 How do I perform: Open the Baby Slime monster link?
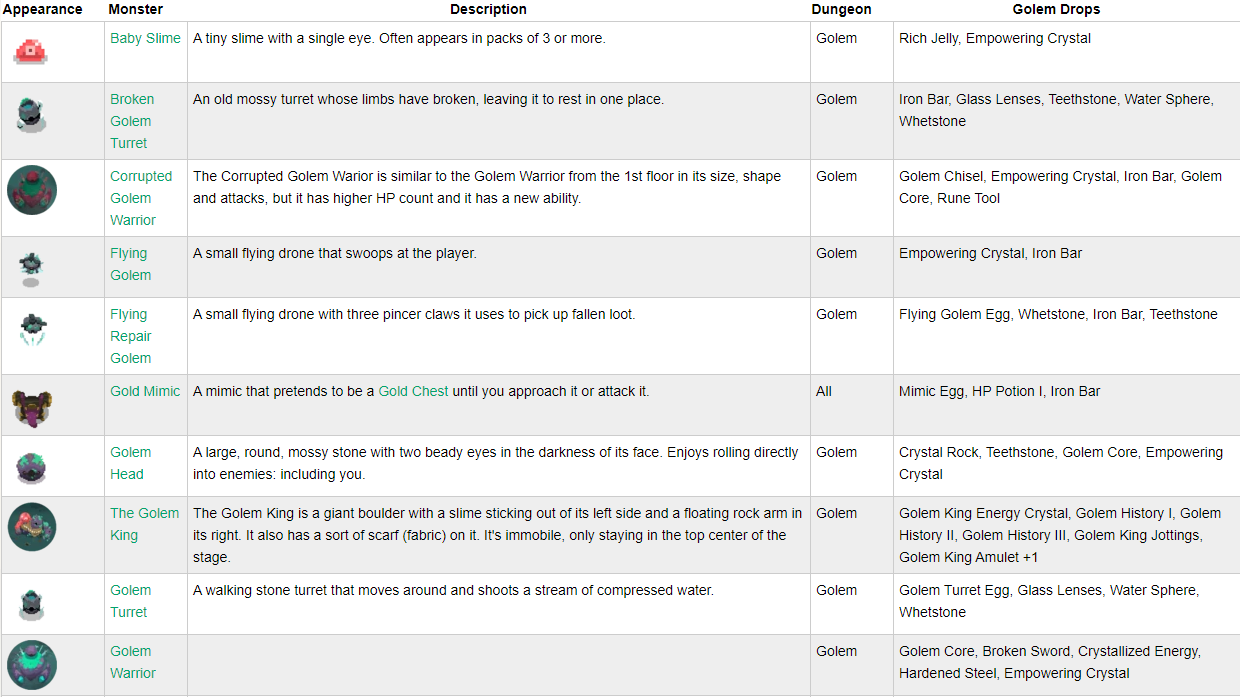point(145,38)
